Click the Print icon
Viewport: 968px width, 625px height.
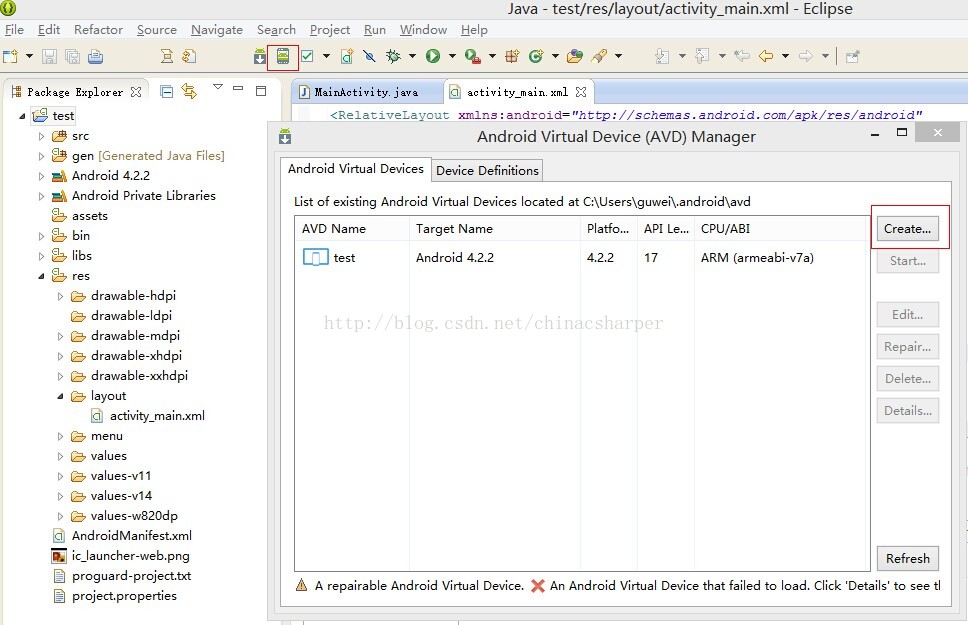point(95,57)
